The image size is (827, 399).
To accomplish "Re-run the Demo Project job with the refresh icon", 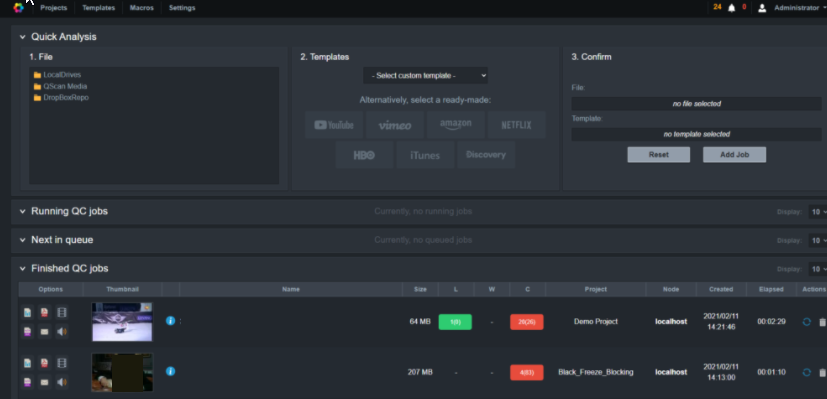I will point(806,322).
